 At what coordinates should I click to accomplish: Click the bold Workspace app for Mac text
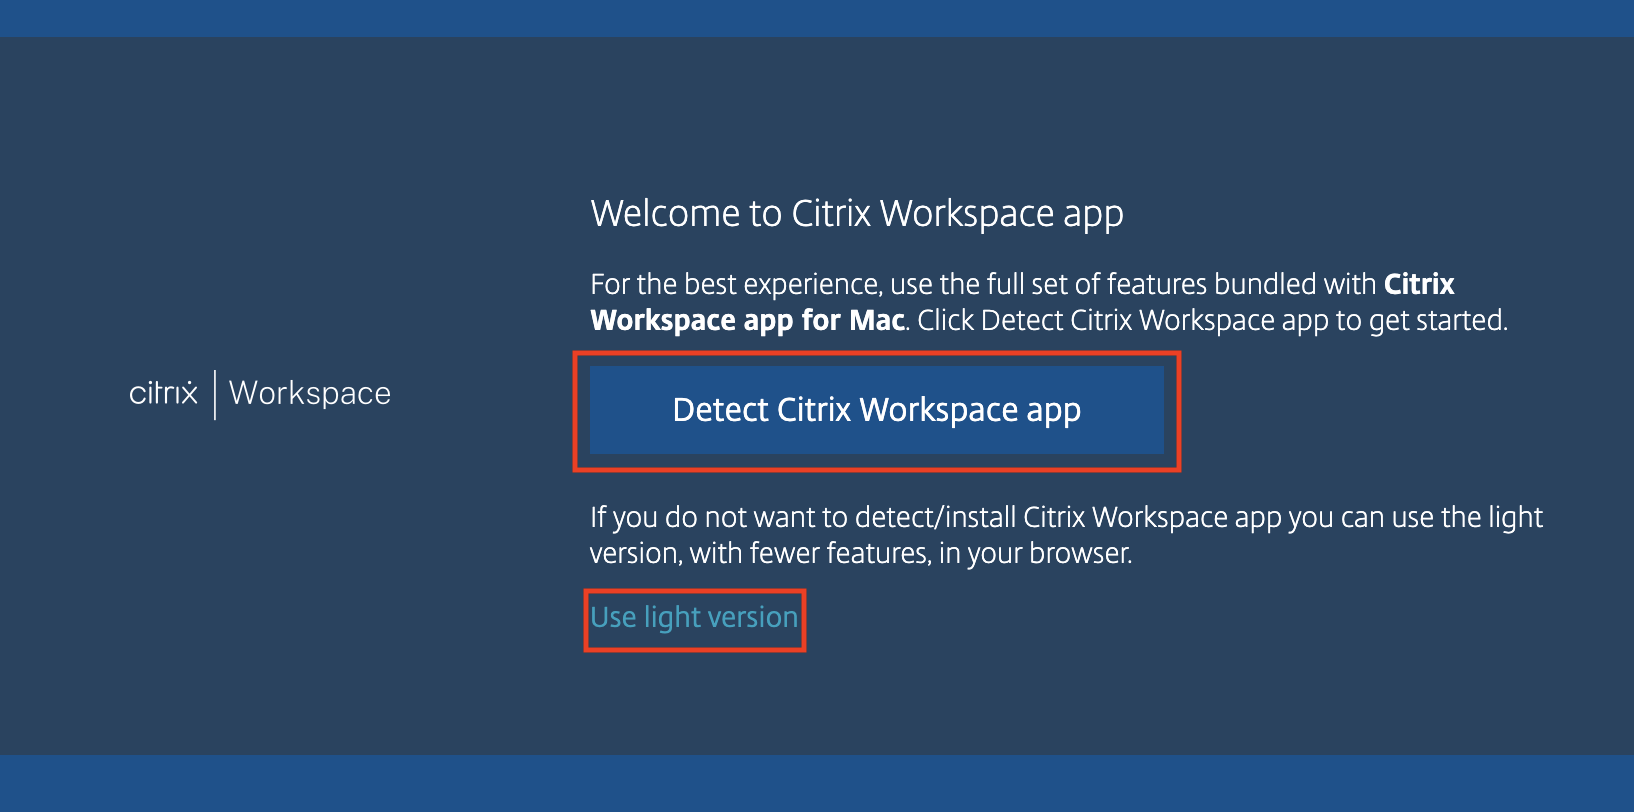pos(747,321)
